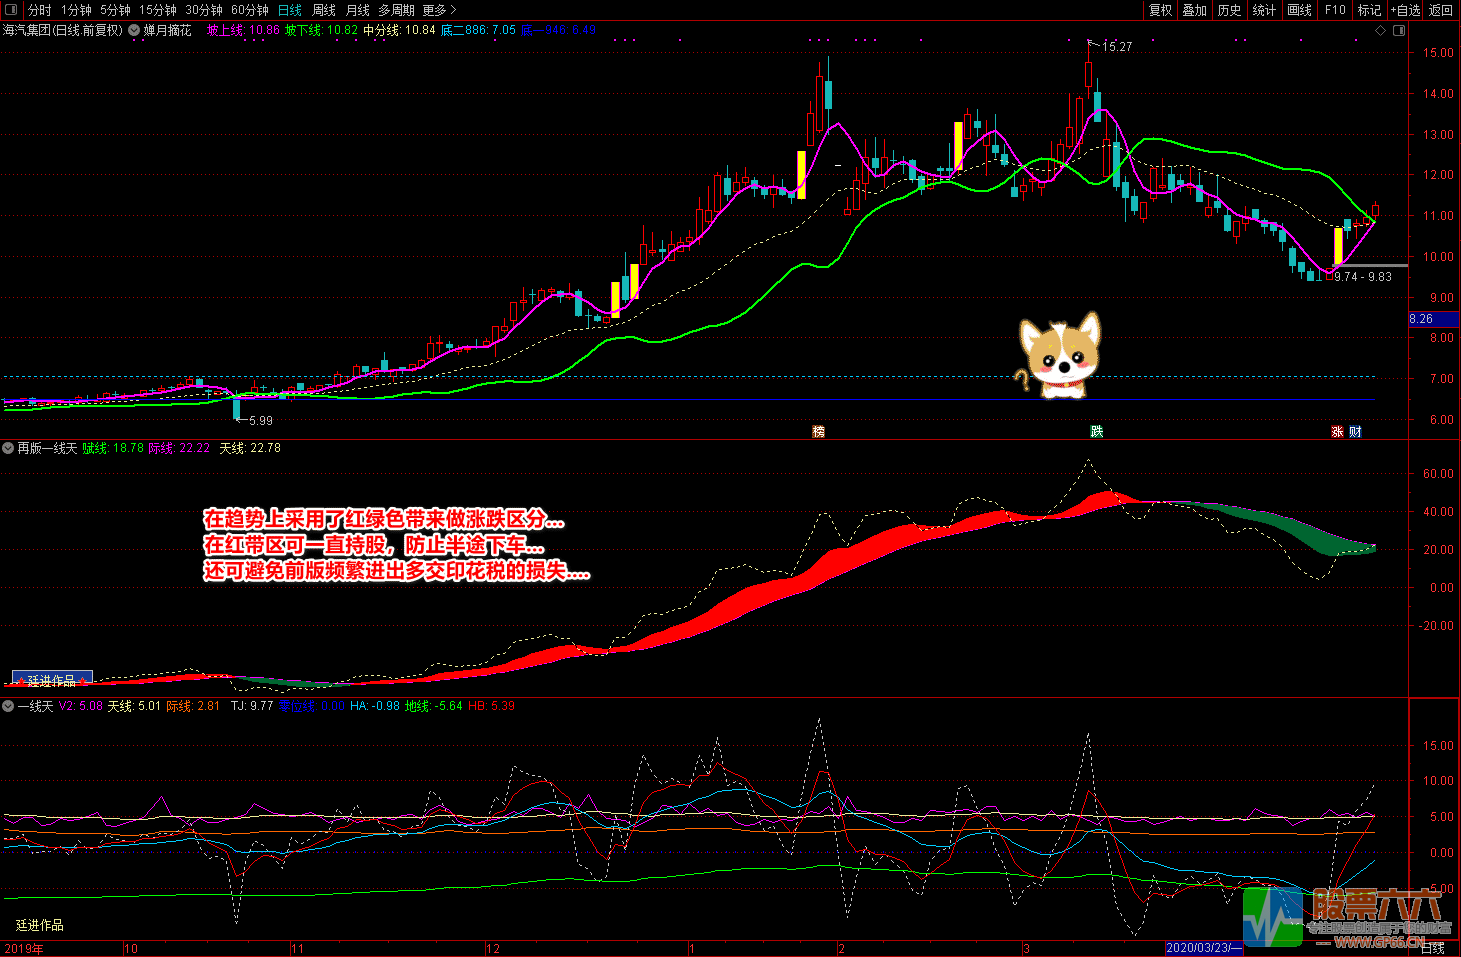The image size is (1461, 957).
Task: Click the 返回 back button
Action: click(1441, 10)
